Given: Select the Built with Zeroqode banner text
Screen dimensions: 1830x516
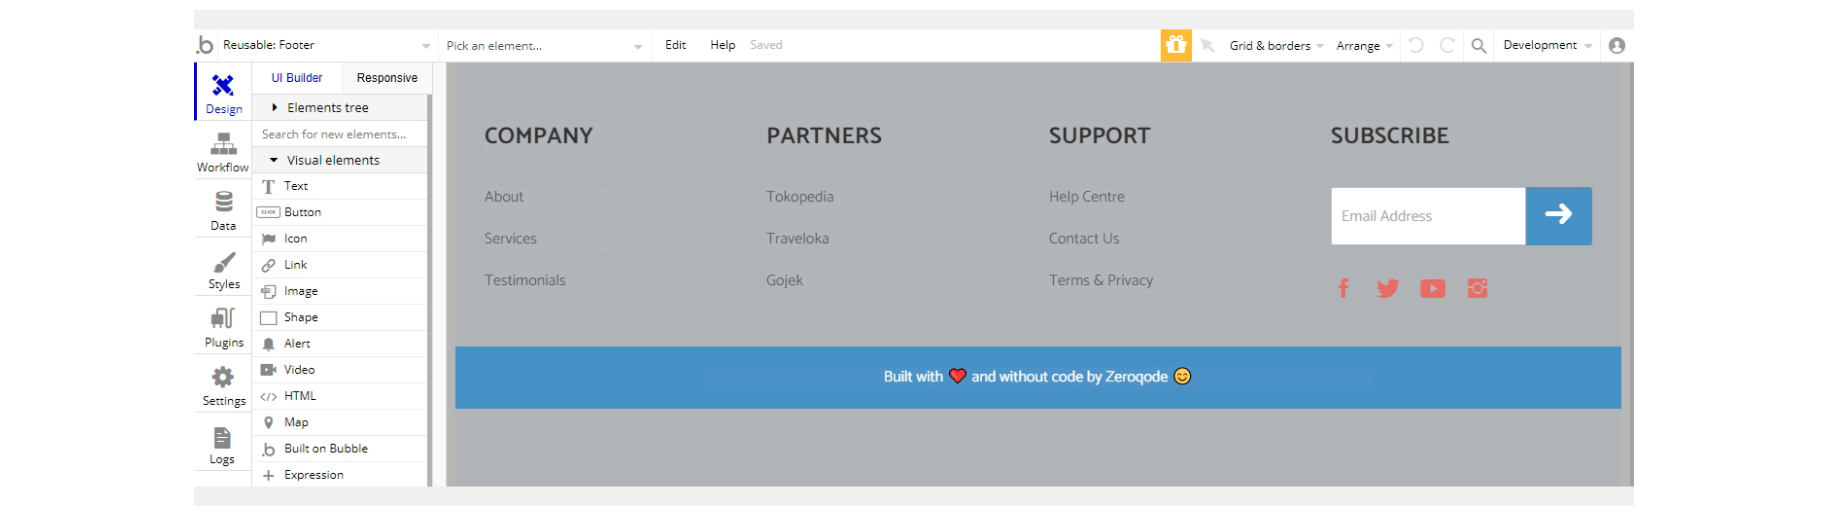Looking at the screenshot, I should 1037,377.
